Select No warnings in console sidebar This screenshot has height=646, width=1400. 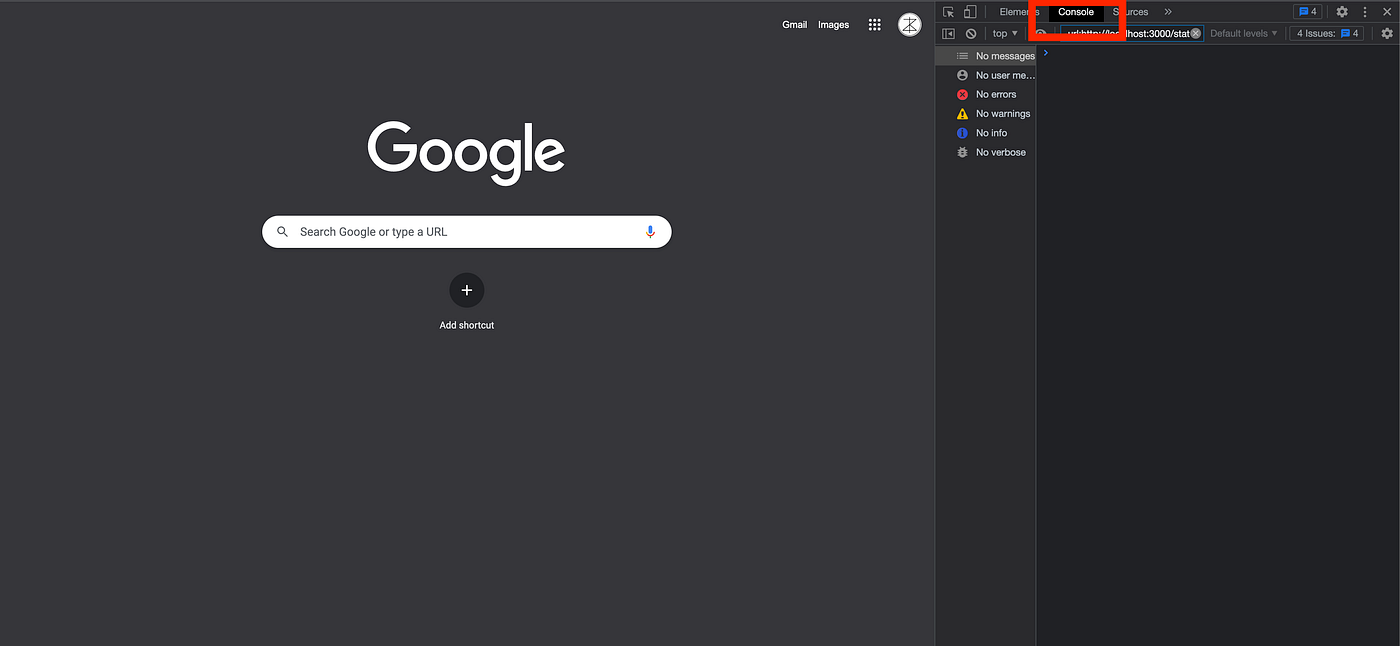(x=985, y=114)
